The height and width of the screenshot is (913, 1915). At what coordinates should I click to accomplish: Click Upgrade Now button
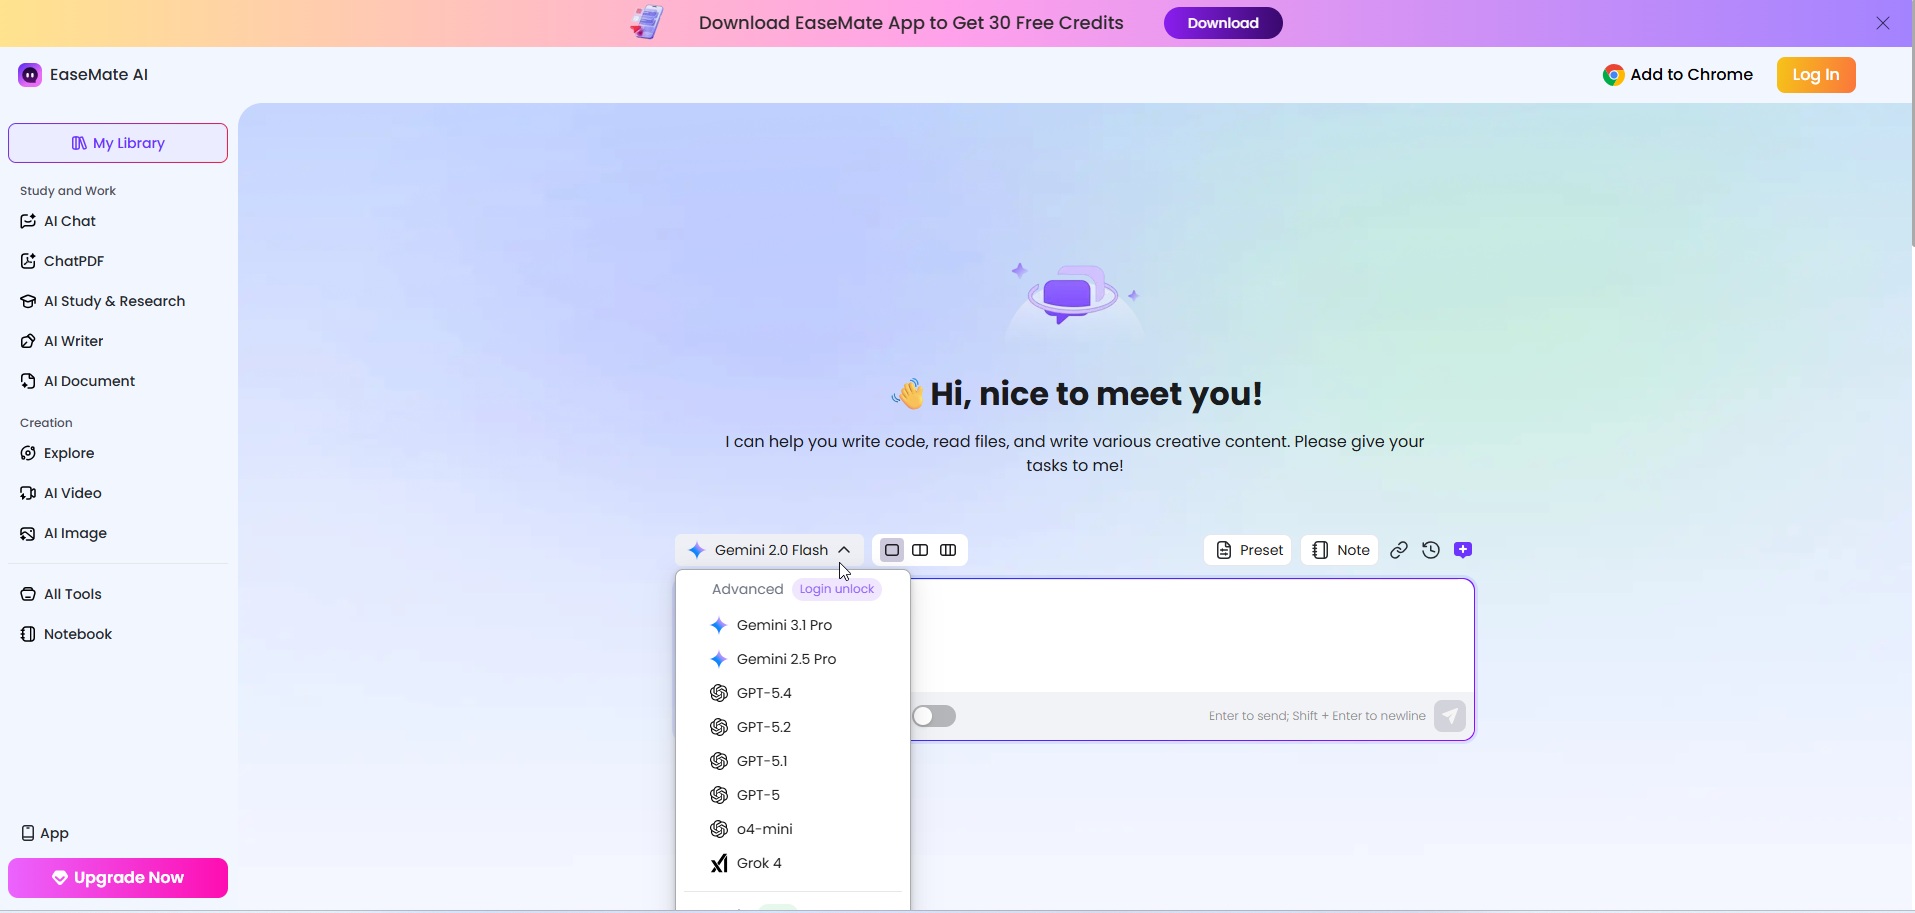tap(118, 878)
